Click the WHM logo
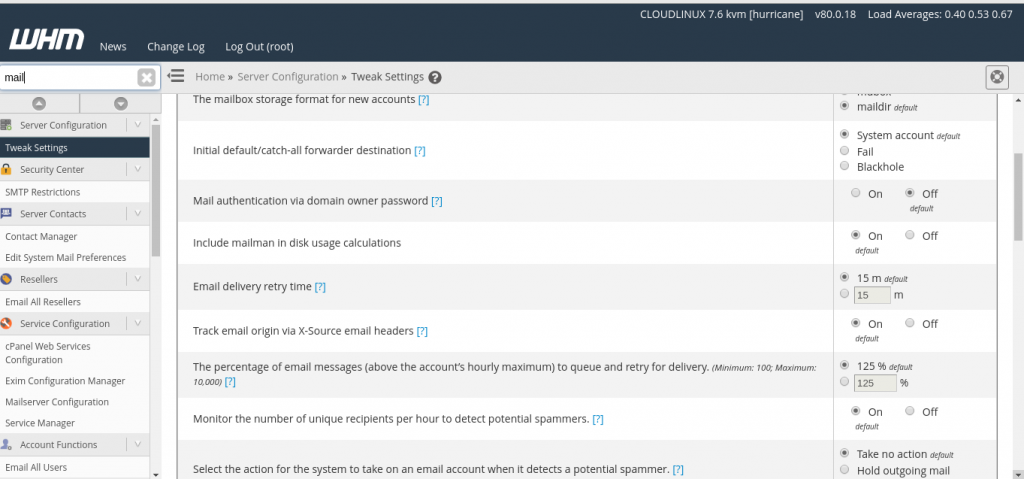 (x=46, y=40)
